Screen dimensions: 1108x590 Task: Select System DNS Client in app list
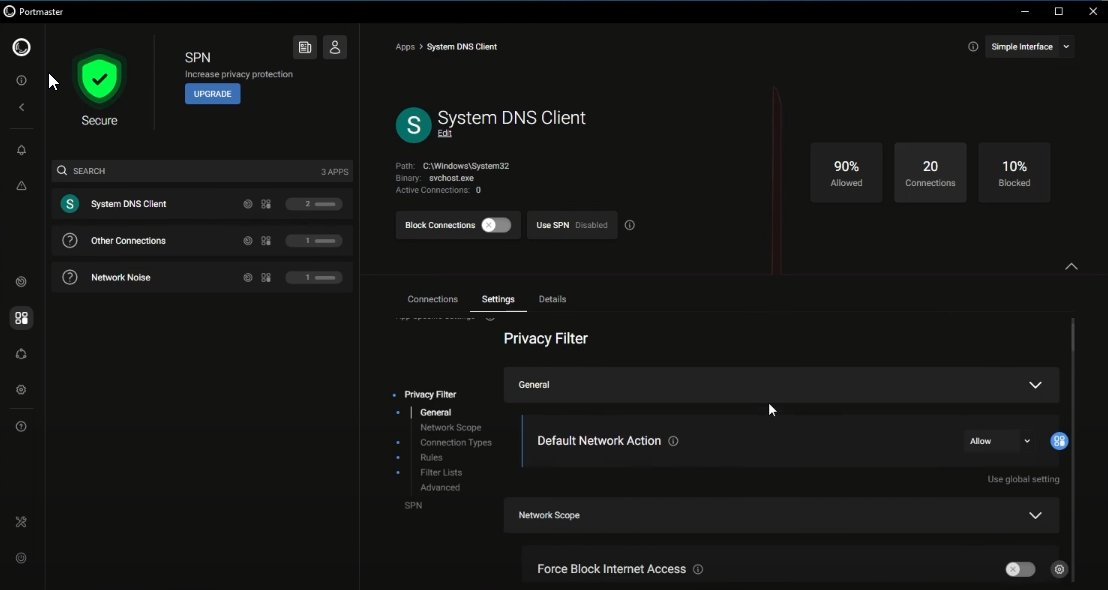click(x=202, y=204)
